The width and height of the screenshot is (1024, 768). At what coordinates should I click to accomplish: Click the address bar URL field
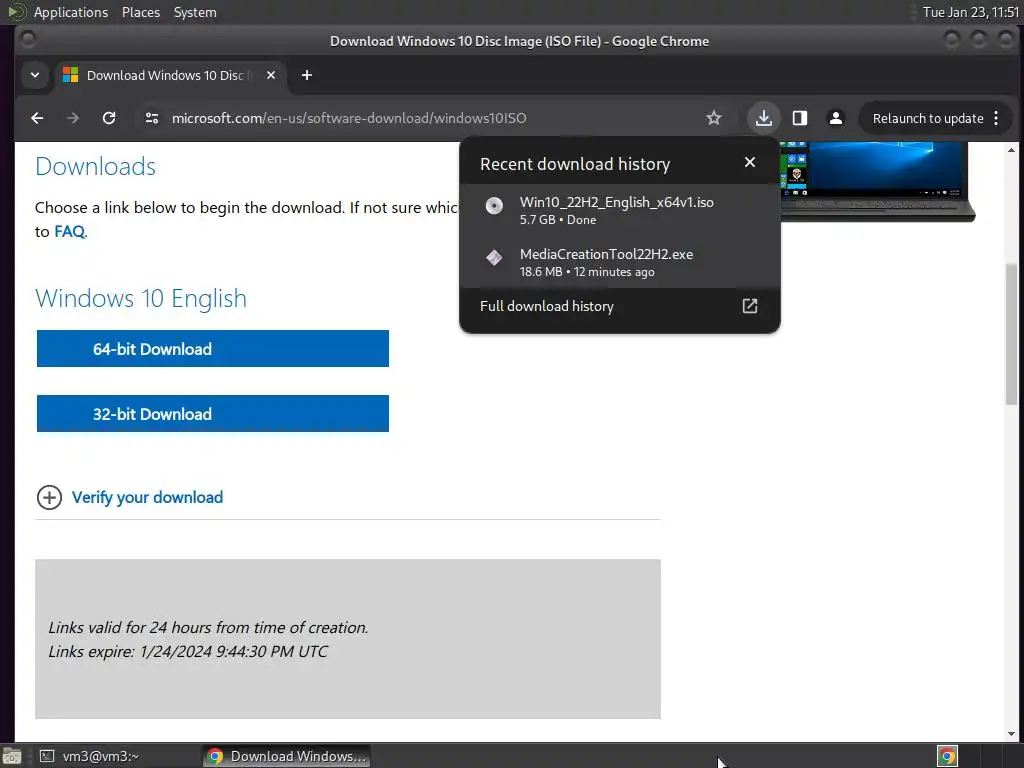(x=418, y=118)
